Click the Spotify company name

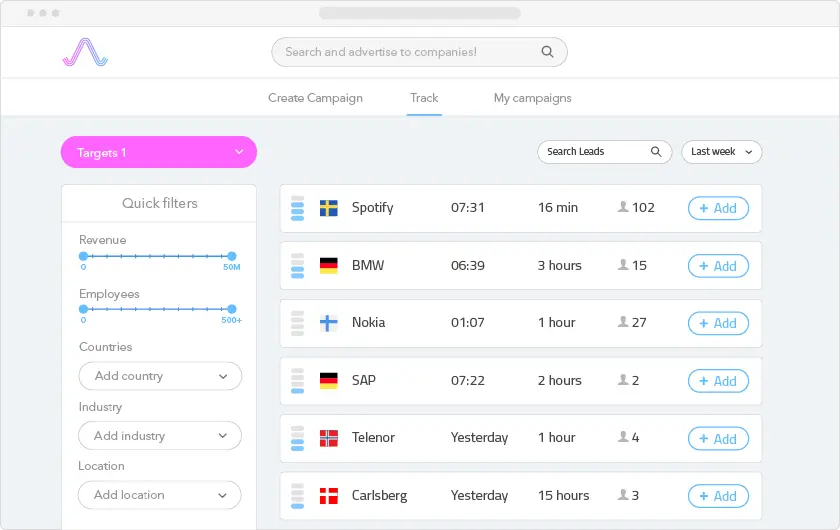pos(372,208)
